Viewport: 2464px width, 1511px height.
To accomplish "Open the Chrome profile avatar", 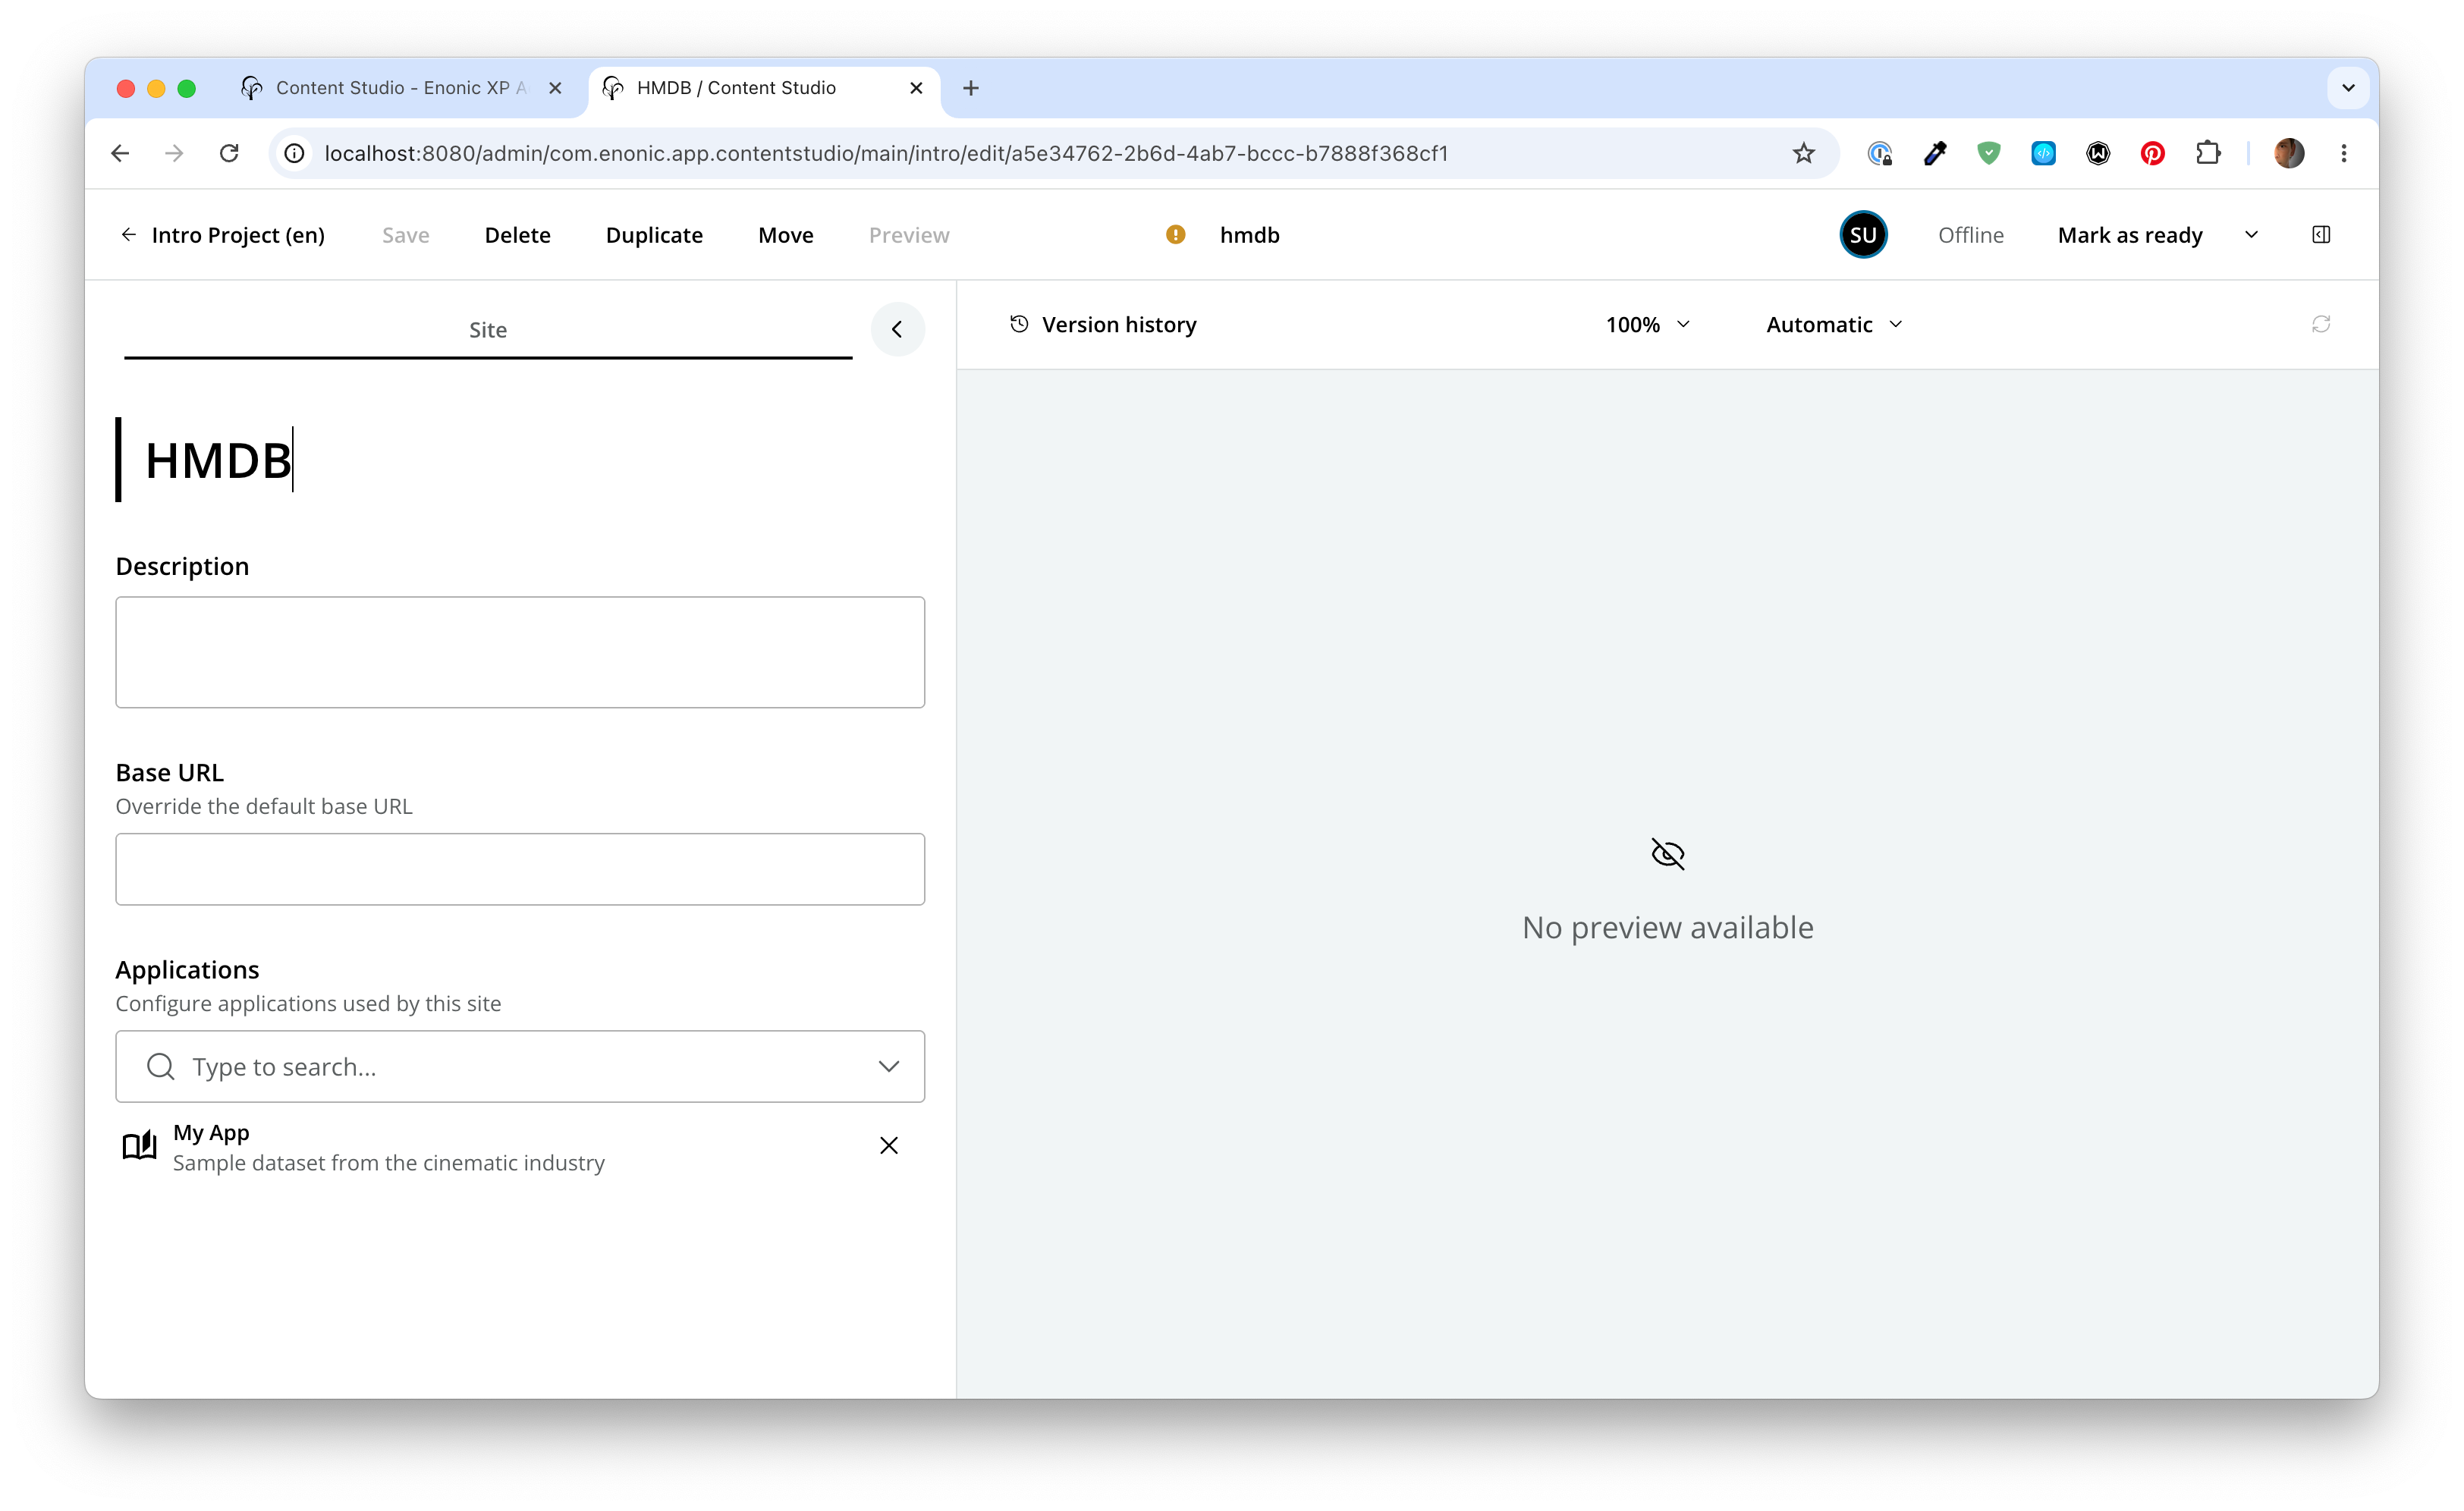I will point(2289,153).
